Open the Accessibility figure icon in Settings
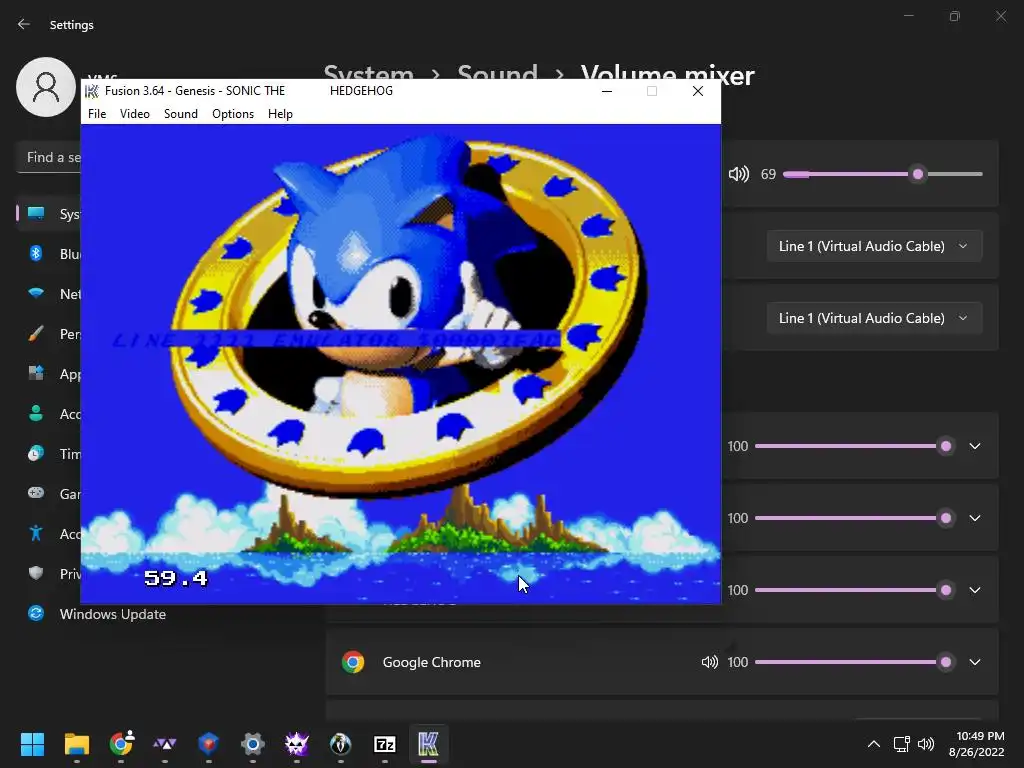This screenshot has height=768, width=1024. point(36,534)
